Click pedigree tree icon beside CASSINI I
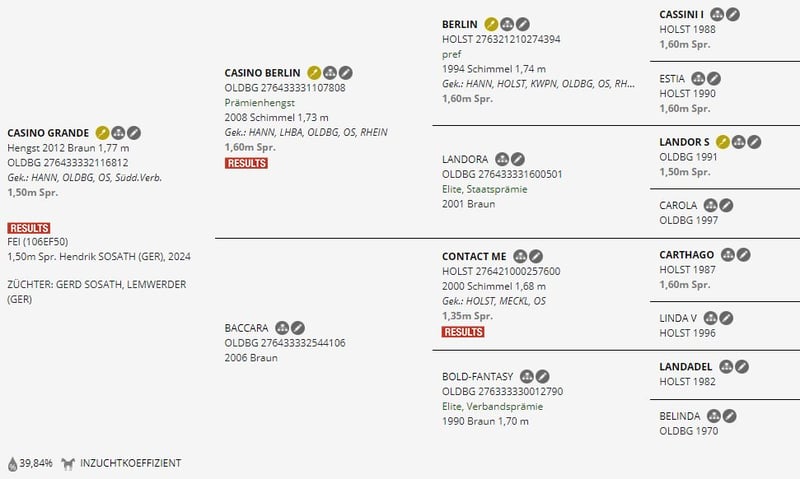 [717, 14]
